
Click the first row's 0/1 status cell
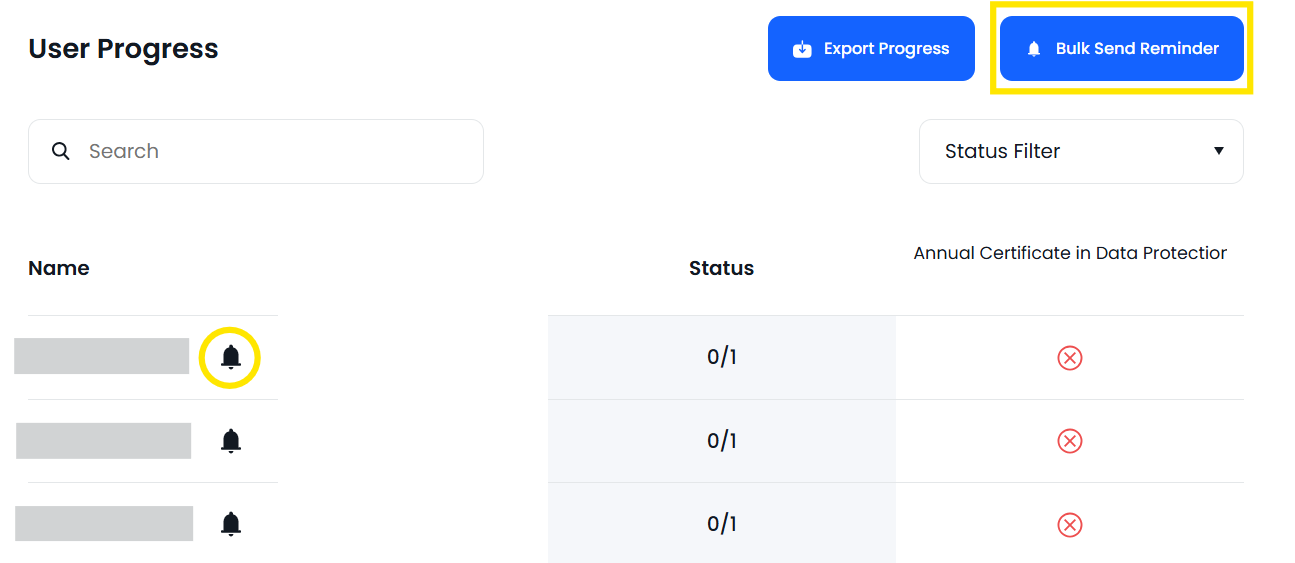[722, 357]
